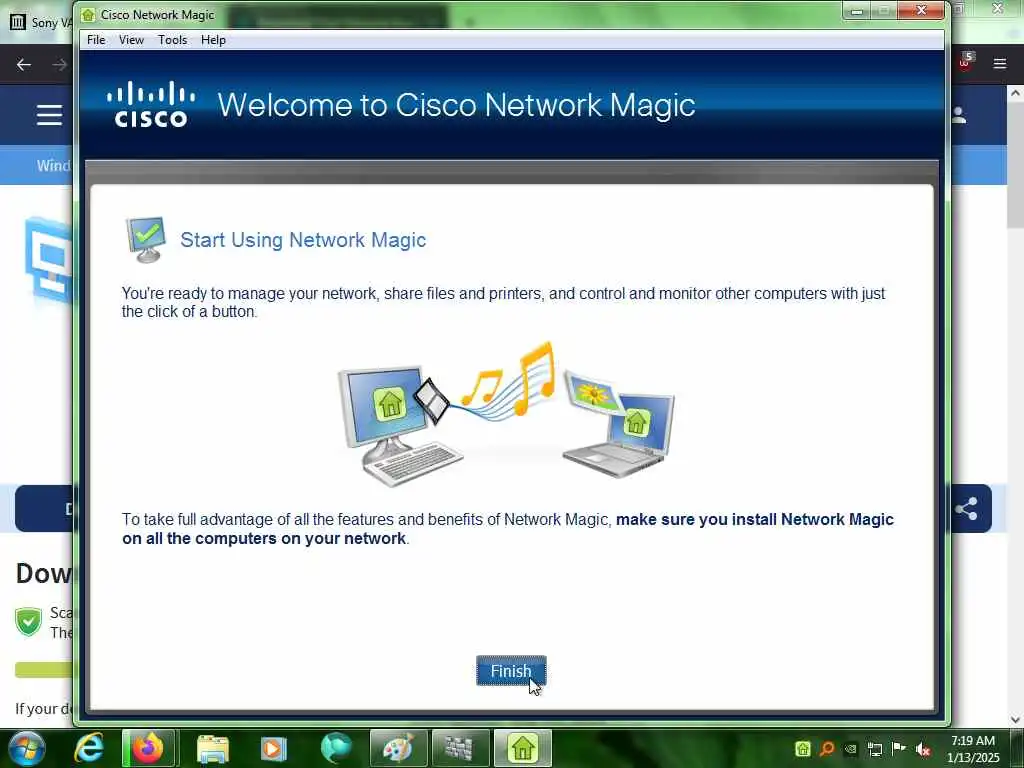Screen dimensions: 1024x768
Task: Click the browser scrollbar down arrow
Action: coord(1015,719)
